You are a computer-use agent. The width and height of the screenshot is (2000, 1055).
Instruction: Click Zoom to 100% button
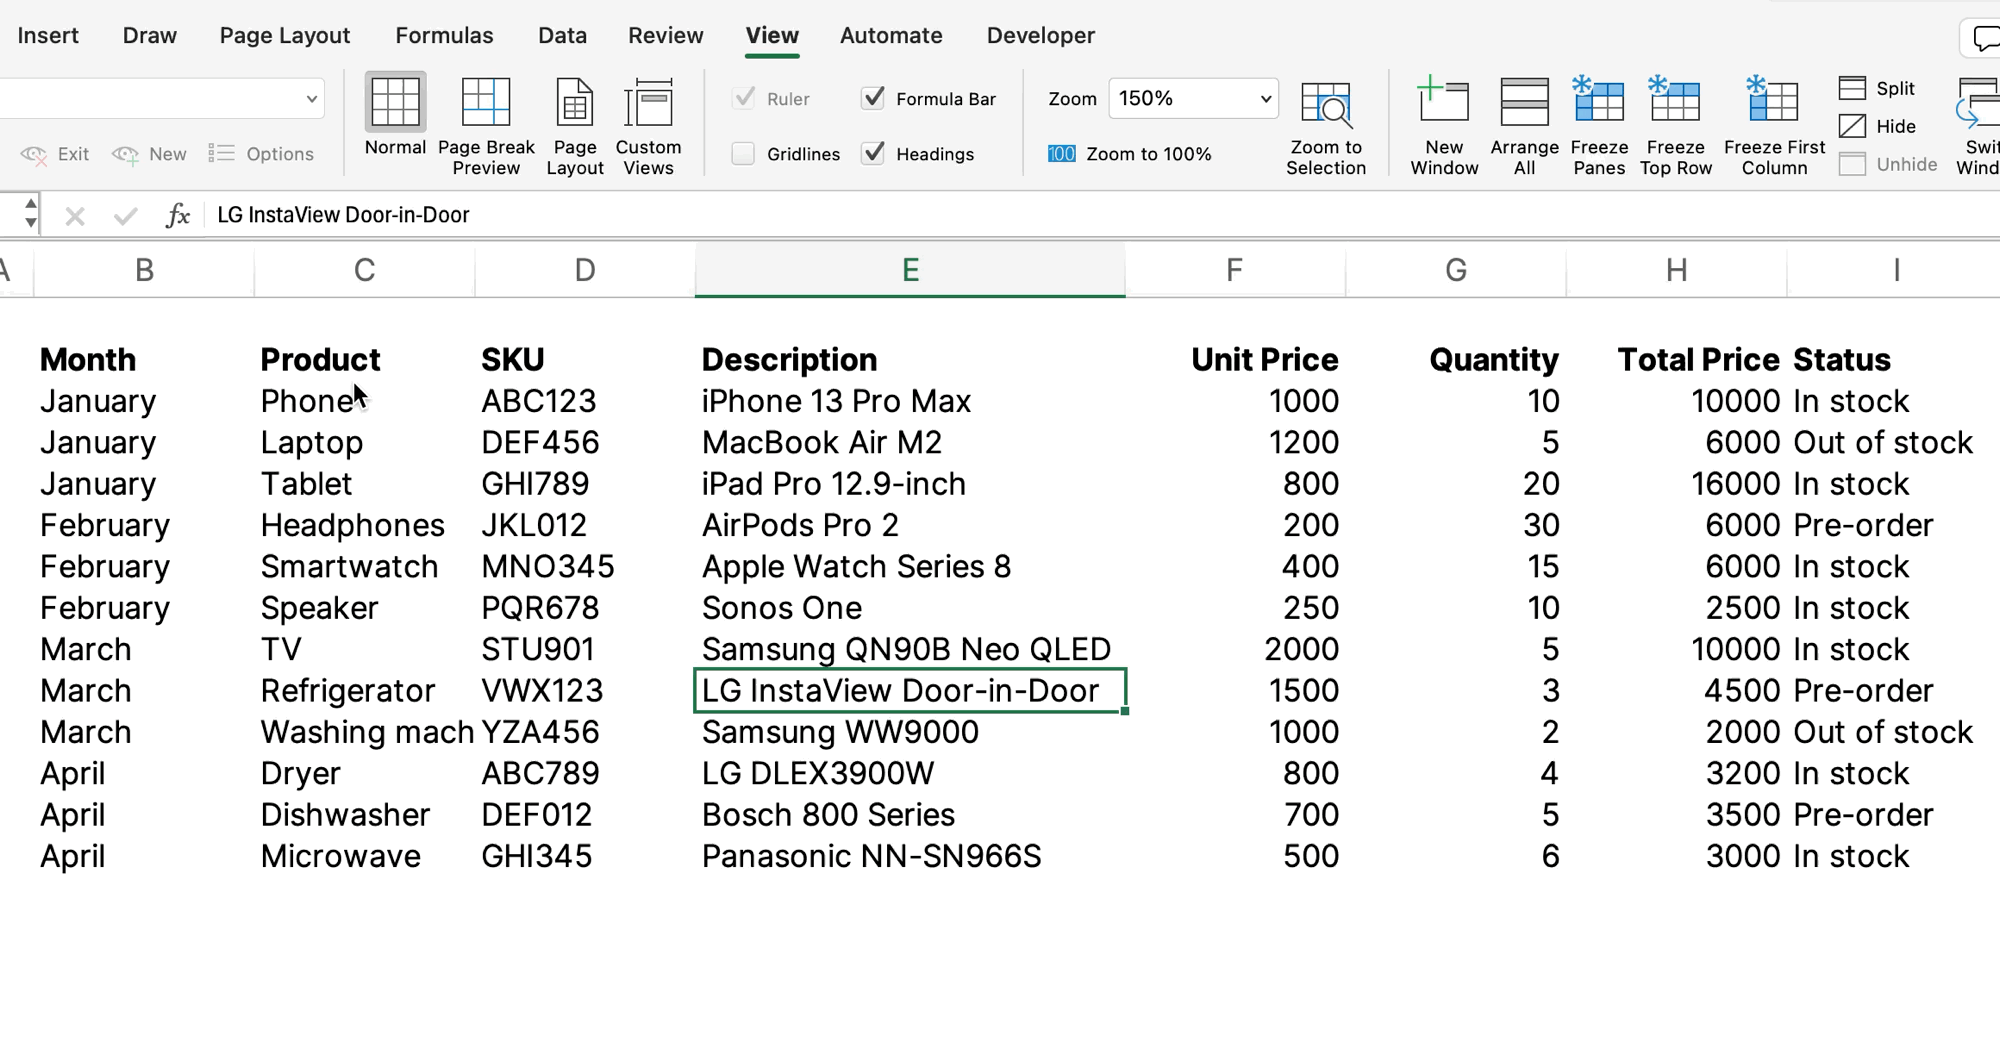1130,154
